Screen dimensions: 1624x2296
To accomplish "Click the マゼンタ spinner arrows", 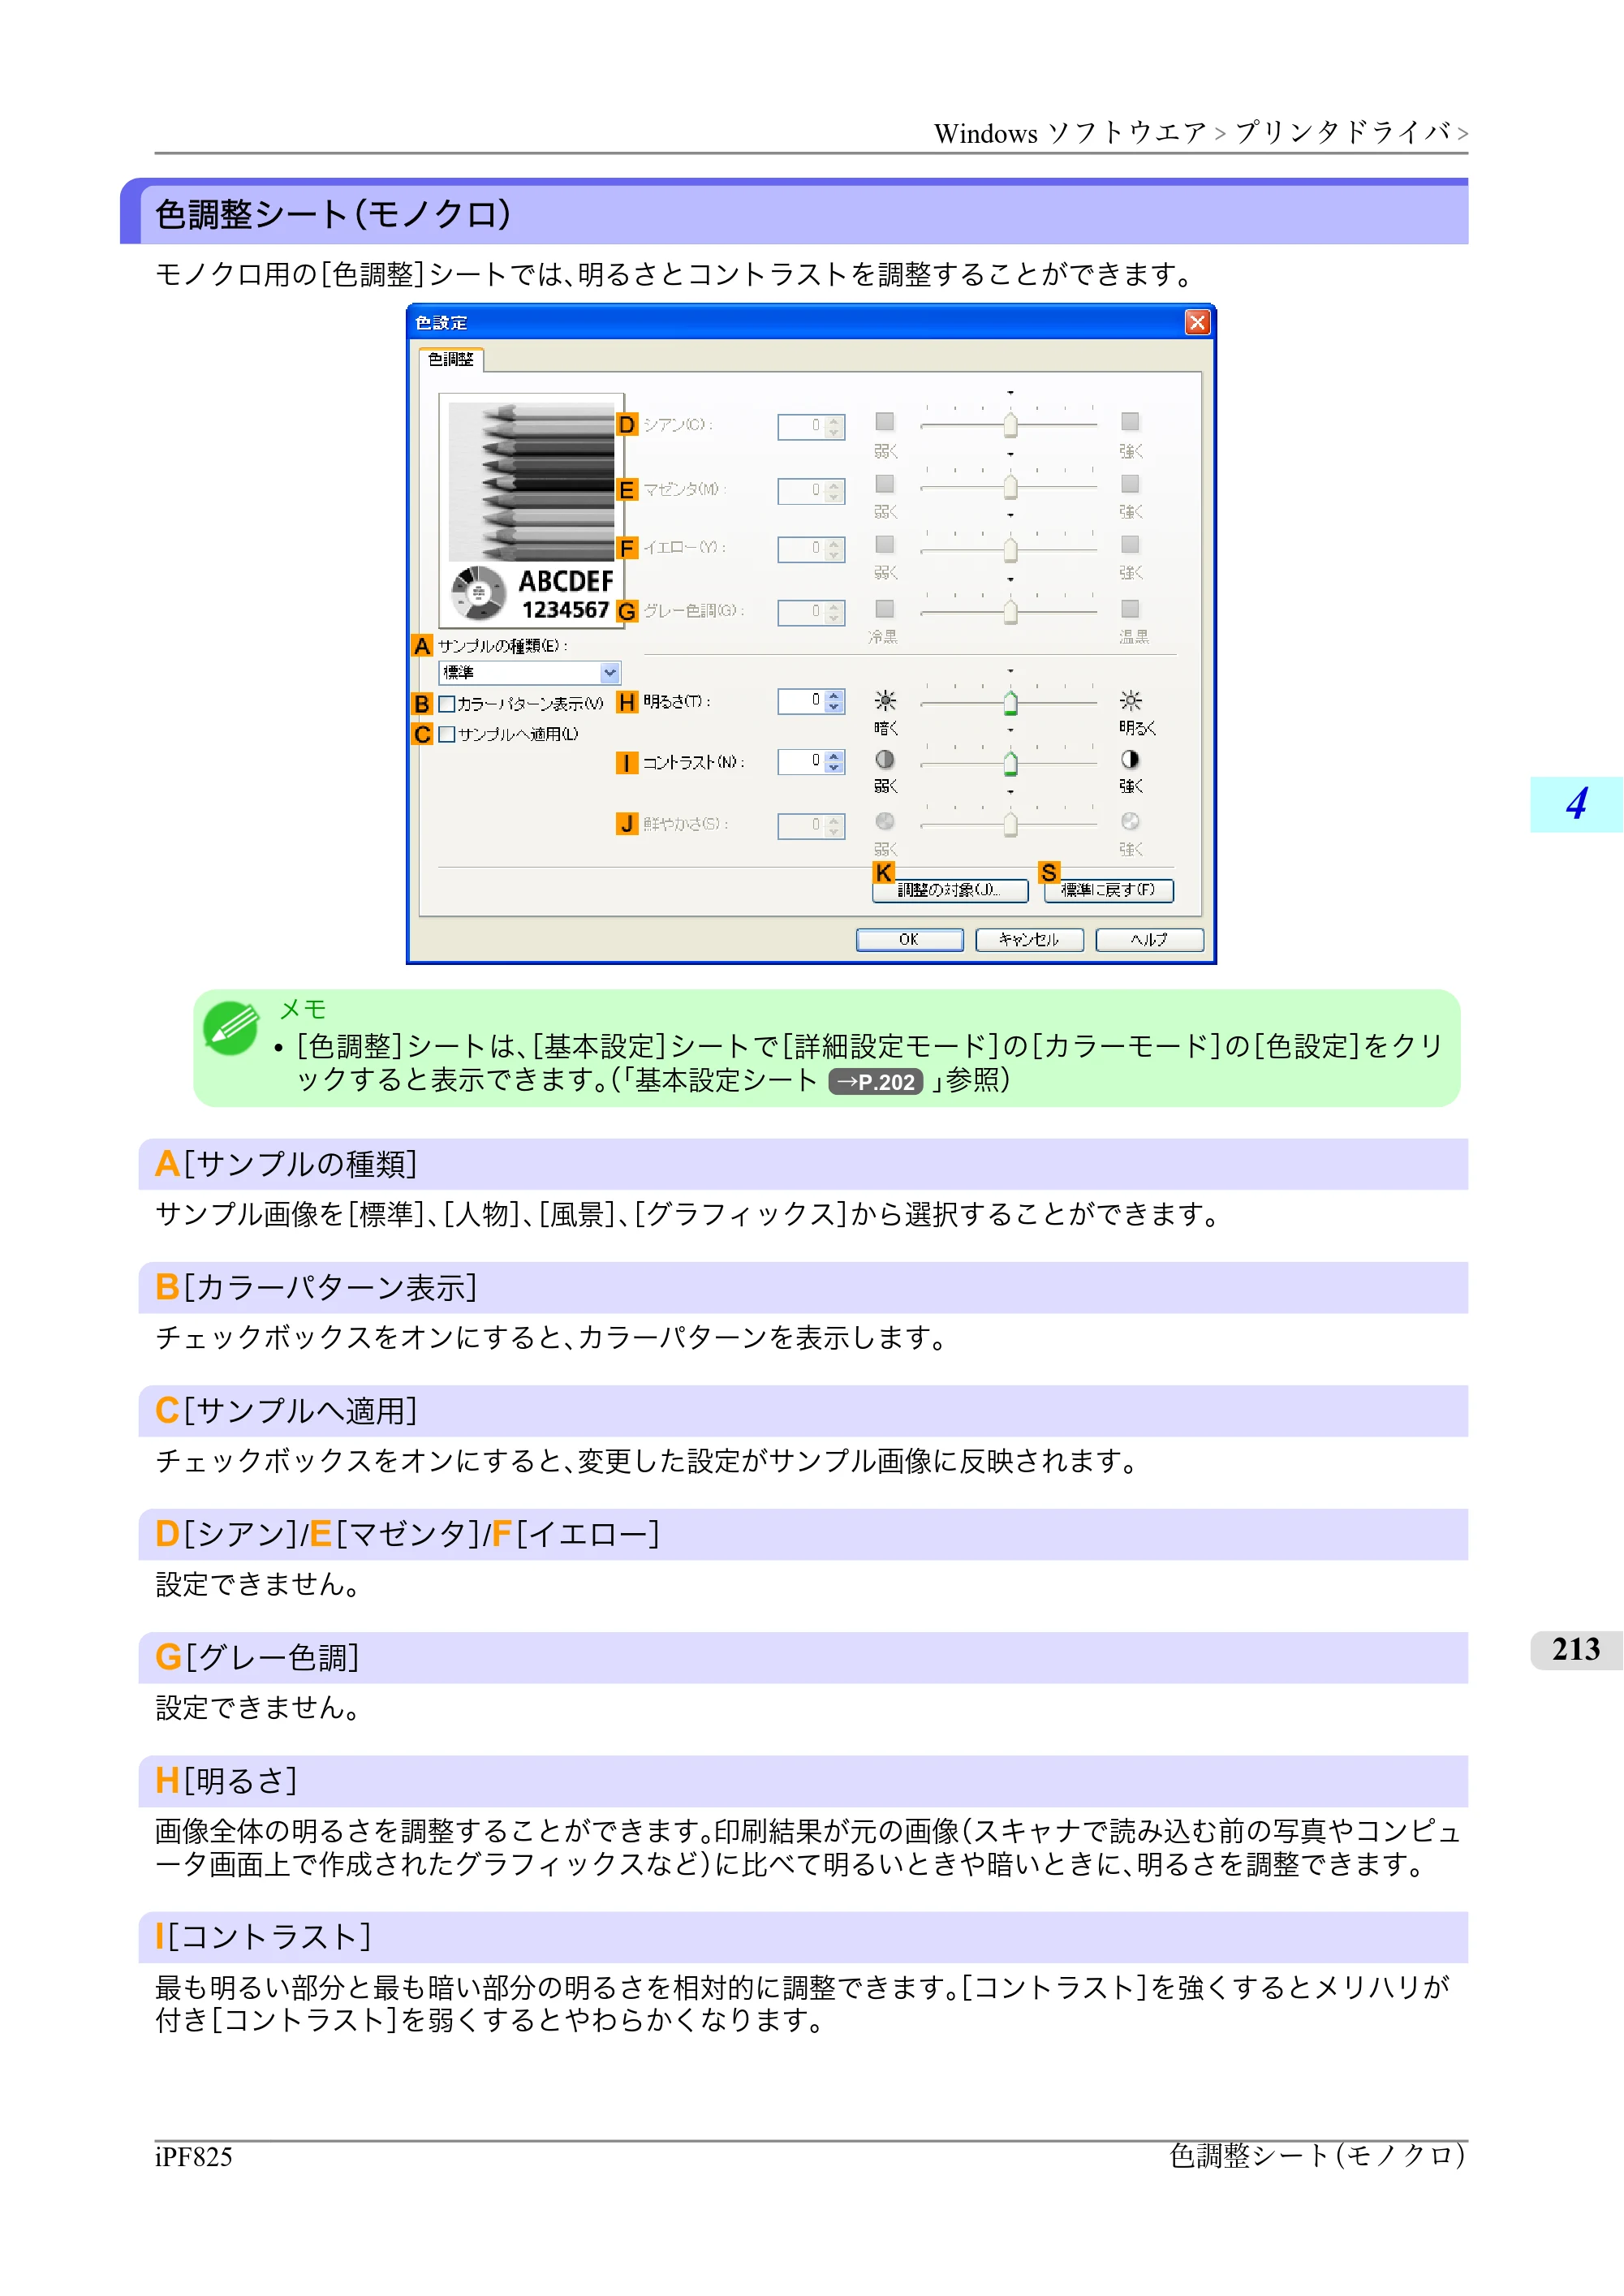I will pyautogui.click(x=834, y=492).
